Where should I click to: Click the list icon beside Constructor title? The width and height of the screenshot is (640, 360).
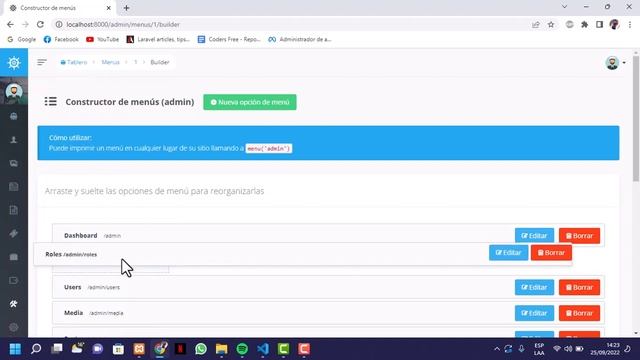click(51, 101)
